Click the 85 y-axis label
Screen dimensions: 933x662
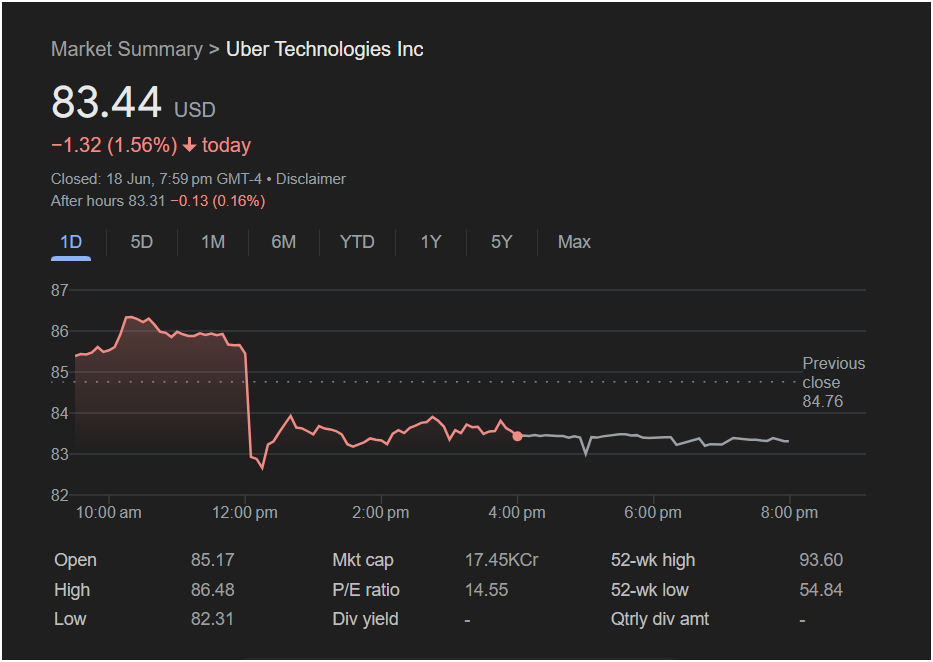click(x=60, y=372)
